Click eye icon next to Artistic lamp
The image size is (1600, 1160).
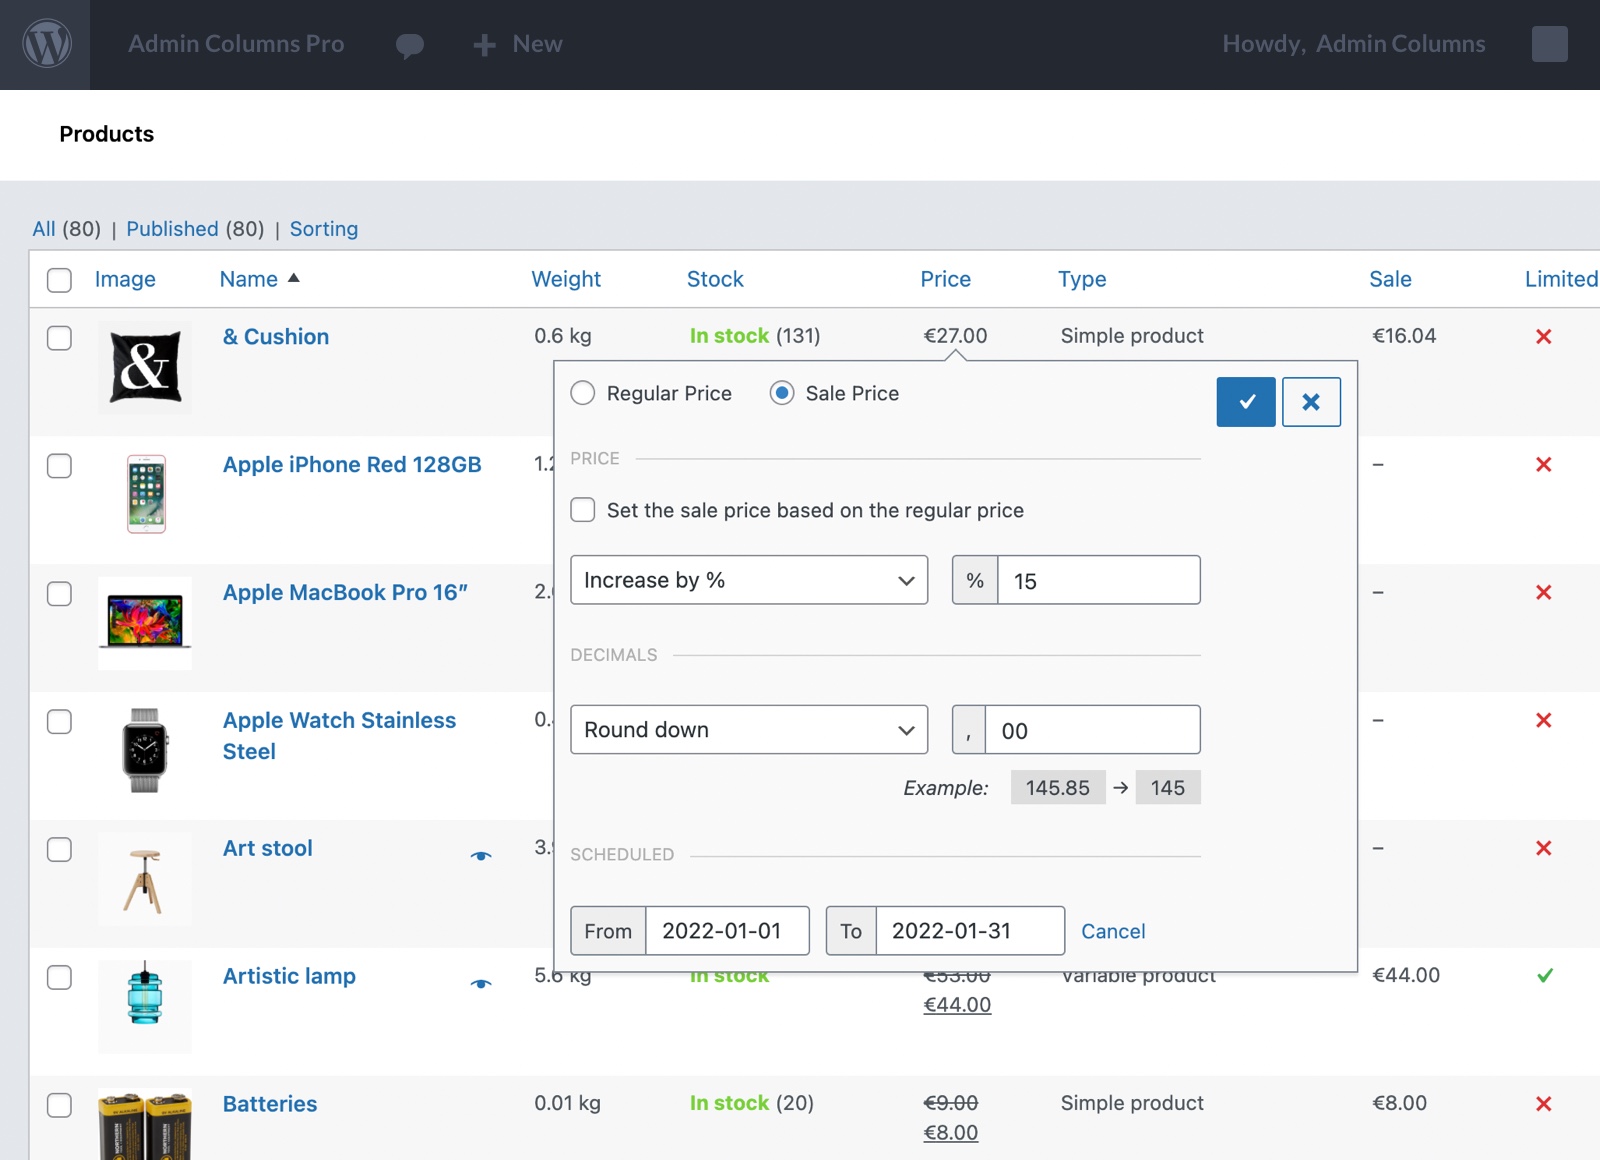click(481, 984)
